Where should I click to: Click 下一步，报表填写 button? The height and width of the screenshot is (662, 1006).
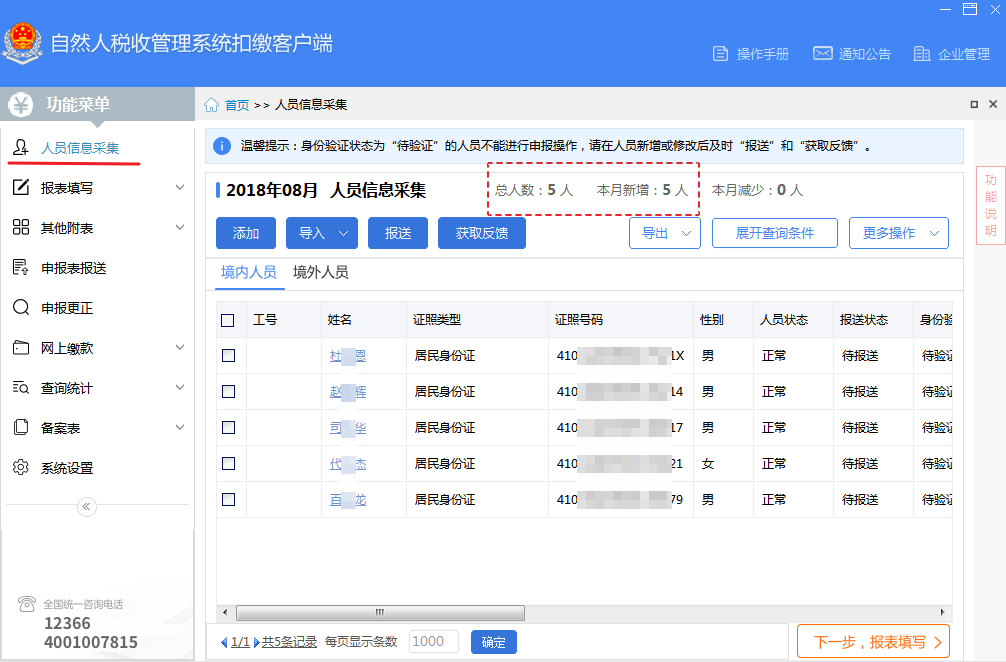coord(873,641)
